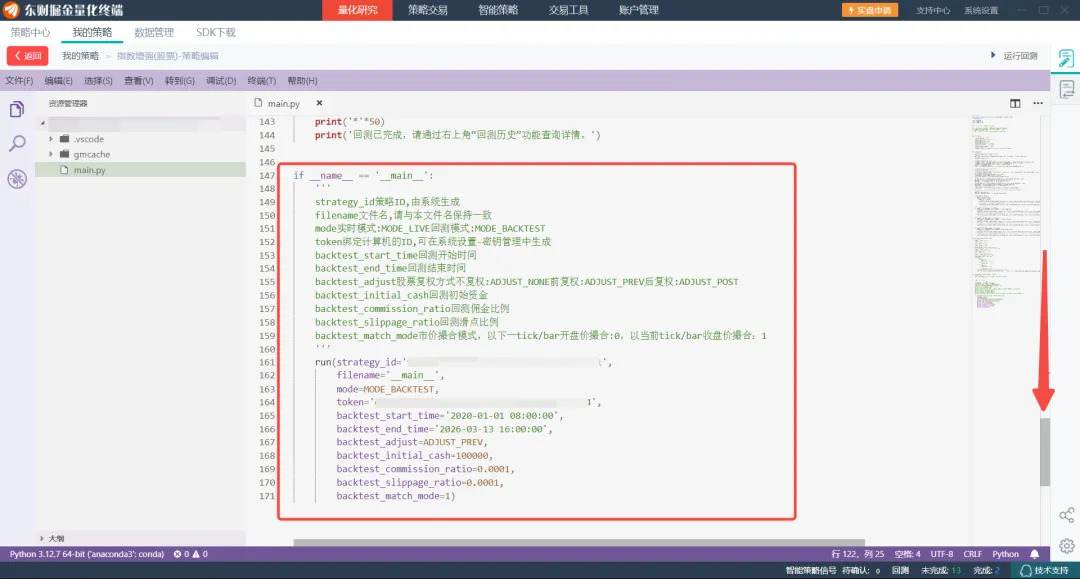Expand the .vscode folder
The image size is (1080, 579).
coord(50,138)
